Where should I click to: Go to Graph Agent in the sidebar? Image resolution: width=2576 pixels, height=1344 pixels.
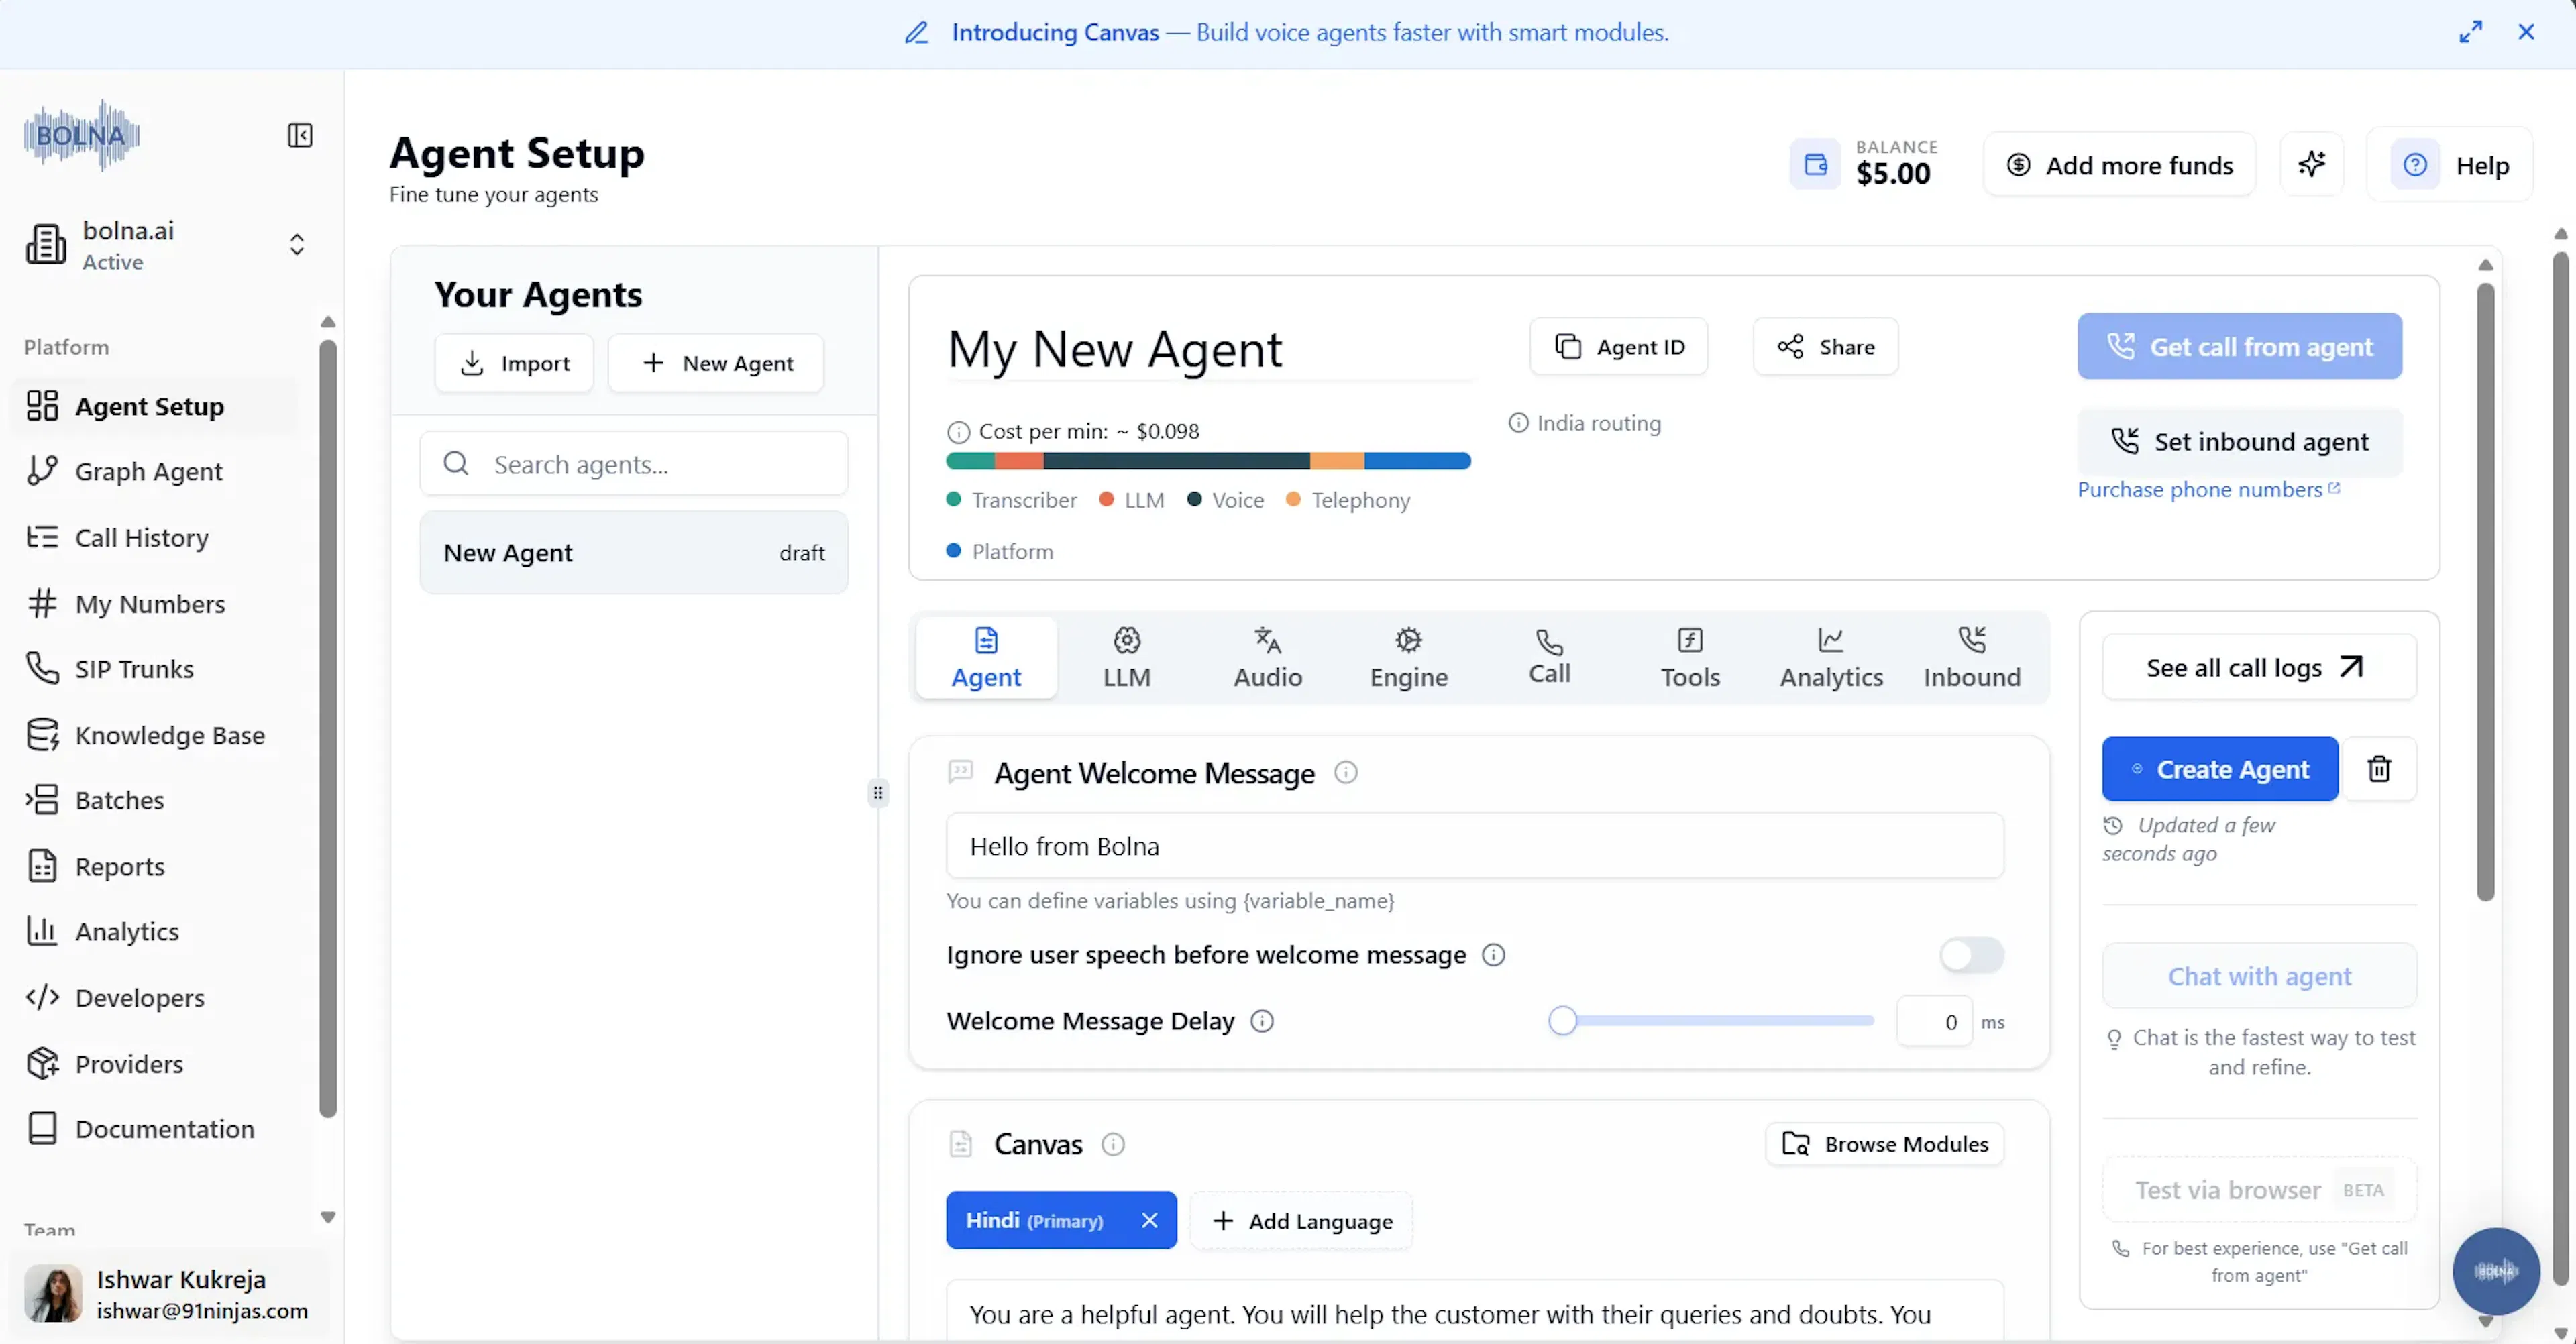pos(155,471)
